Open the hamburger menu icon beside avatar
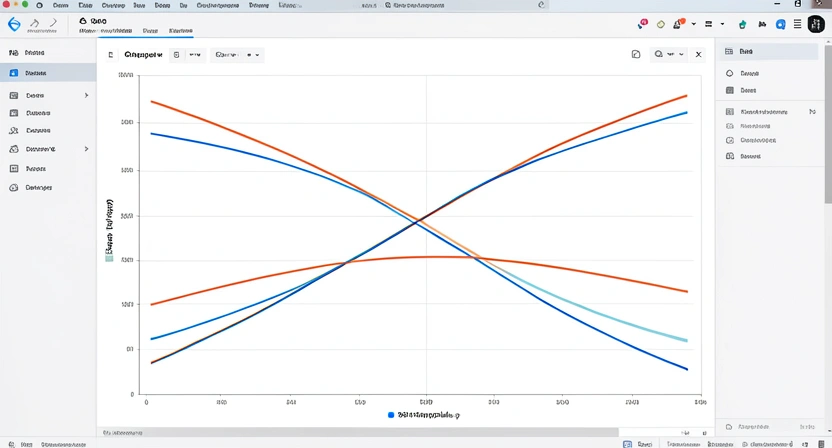This screenshot has width=832, height=448. [x=797, y=23]
